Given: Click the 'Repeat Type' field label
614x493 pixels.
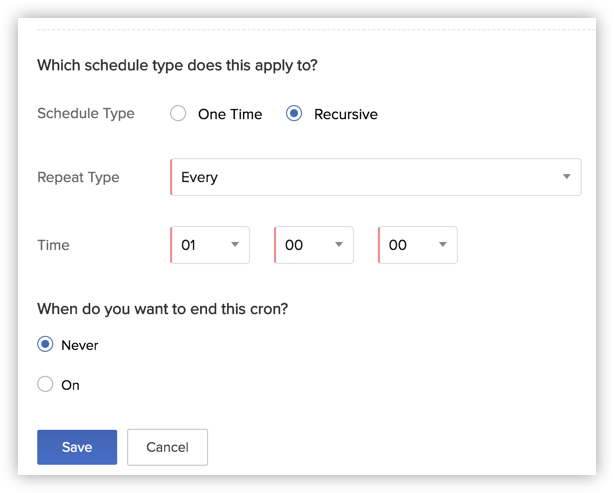Looking at the screenshot, I should [78, 177].
